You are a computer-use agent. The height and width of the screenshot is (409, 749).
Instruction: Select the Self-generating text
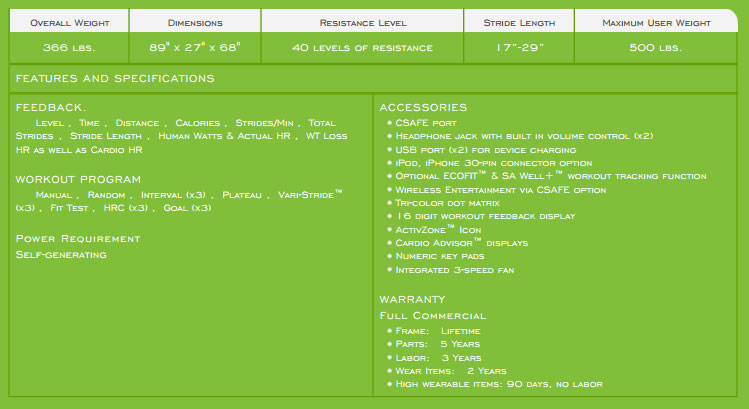tap(61, 255)
